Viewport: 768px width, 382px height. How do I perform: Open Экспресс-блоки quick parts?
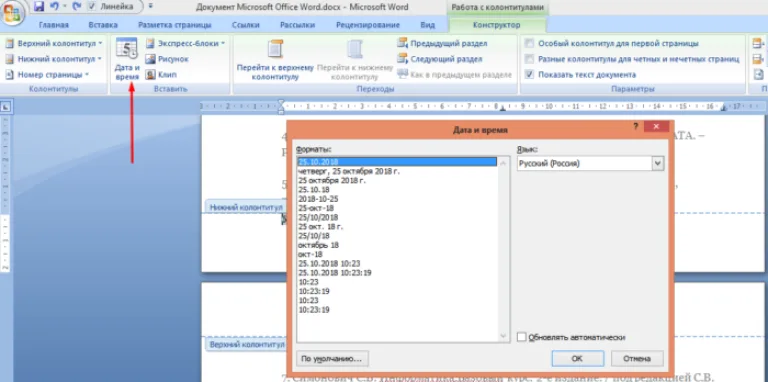(x=185, y=43)
